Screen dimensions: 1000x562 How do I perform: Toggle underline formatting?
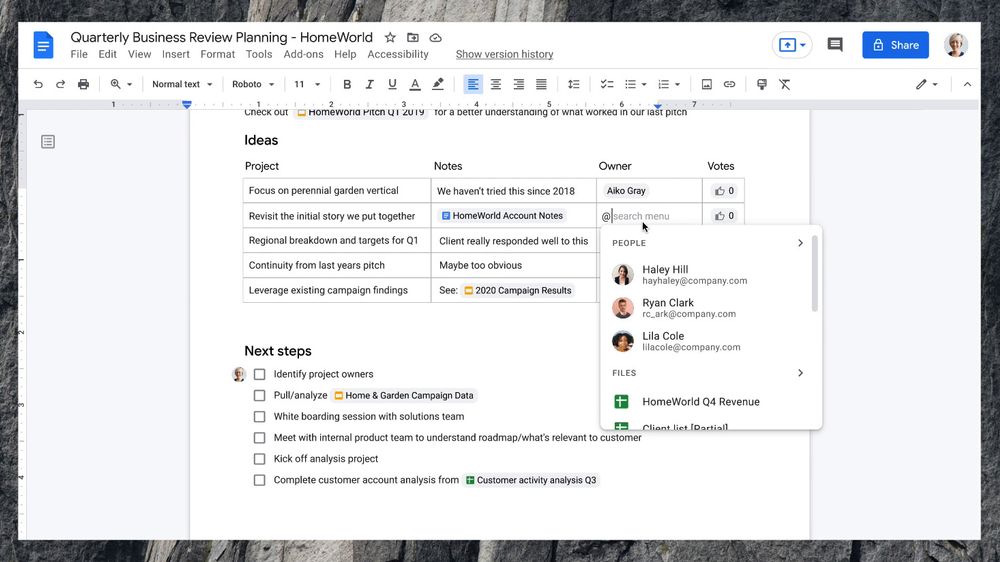(x=392, y=84)
